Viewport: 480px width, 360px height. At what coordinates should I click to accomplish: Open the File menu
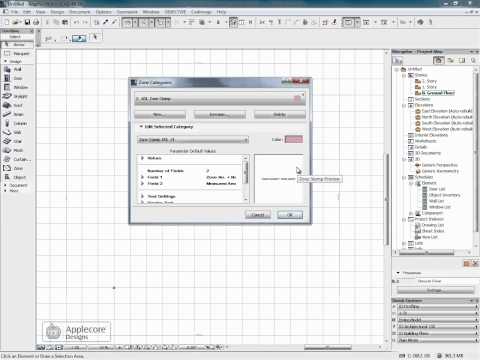[14, 12]
